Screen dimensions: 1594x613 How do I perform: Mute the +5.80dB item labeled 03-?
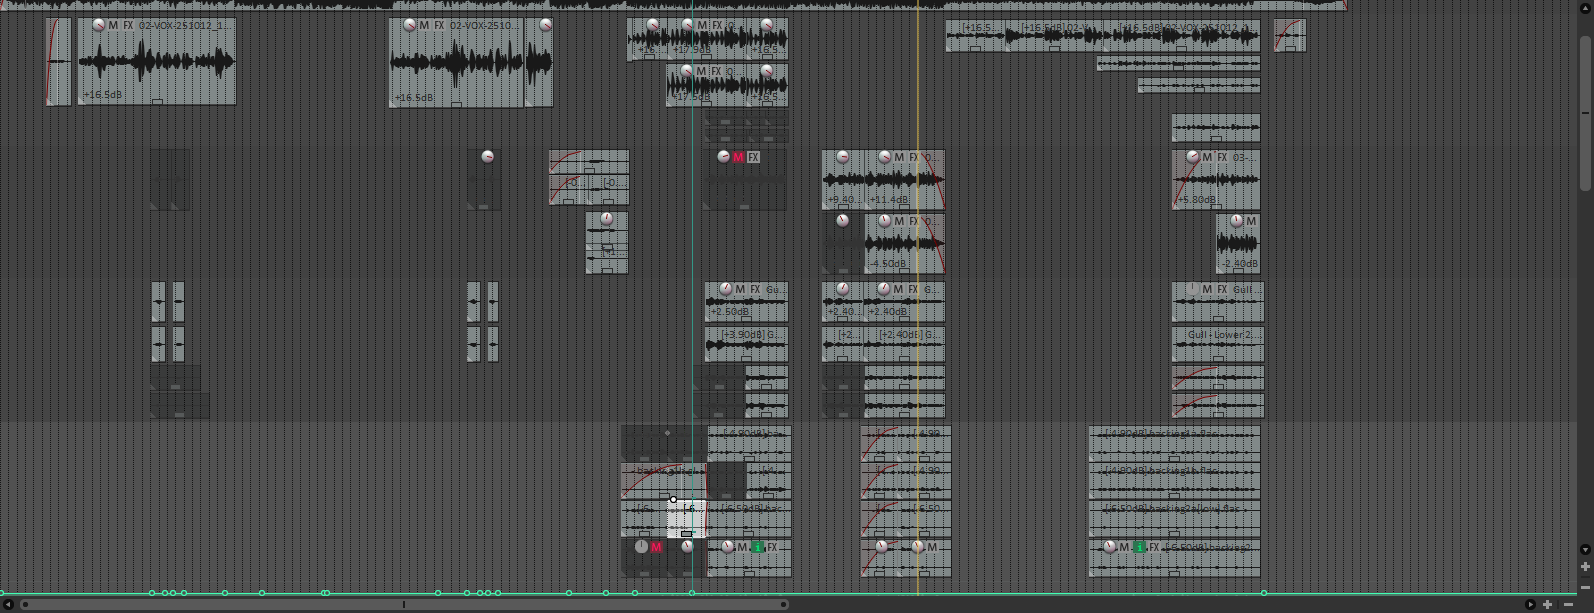tap(1207, 157)
